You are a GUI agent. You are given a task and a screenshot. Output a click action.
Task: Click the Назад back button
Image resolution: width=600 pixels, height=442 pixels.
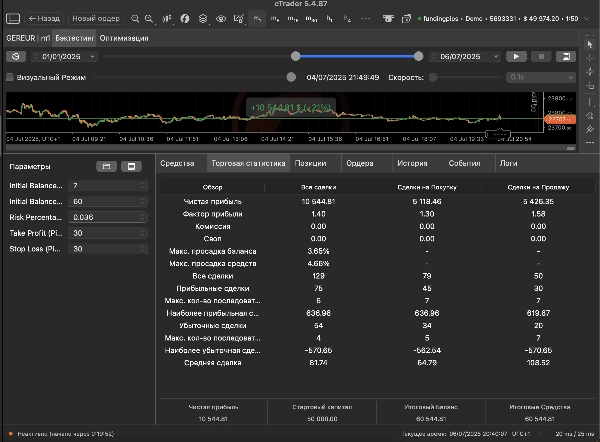click(44, 18)
